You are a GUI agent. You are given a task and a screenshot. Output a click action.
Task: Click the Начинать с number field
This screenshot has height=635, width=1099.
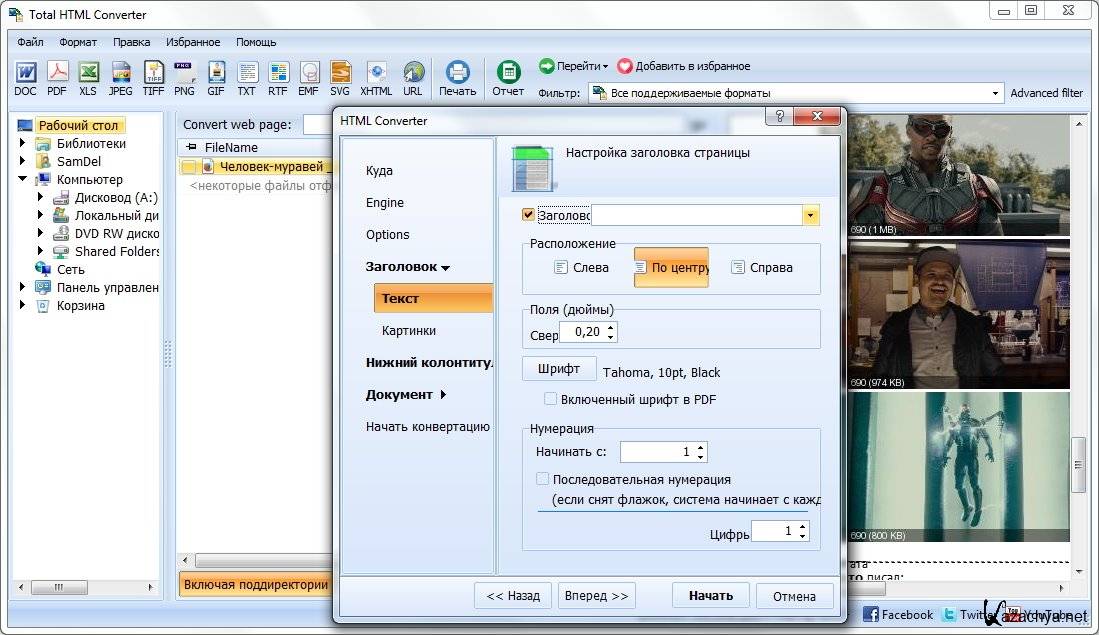(655, 452)
